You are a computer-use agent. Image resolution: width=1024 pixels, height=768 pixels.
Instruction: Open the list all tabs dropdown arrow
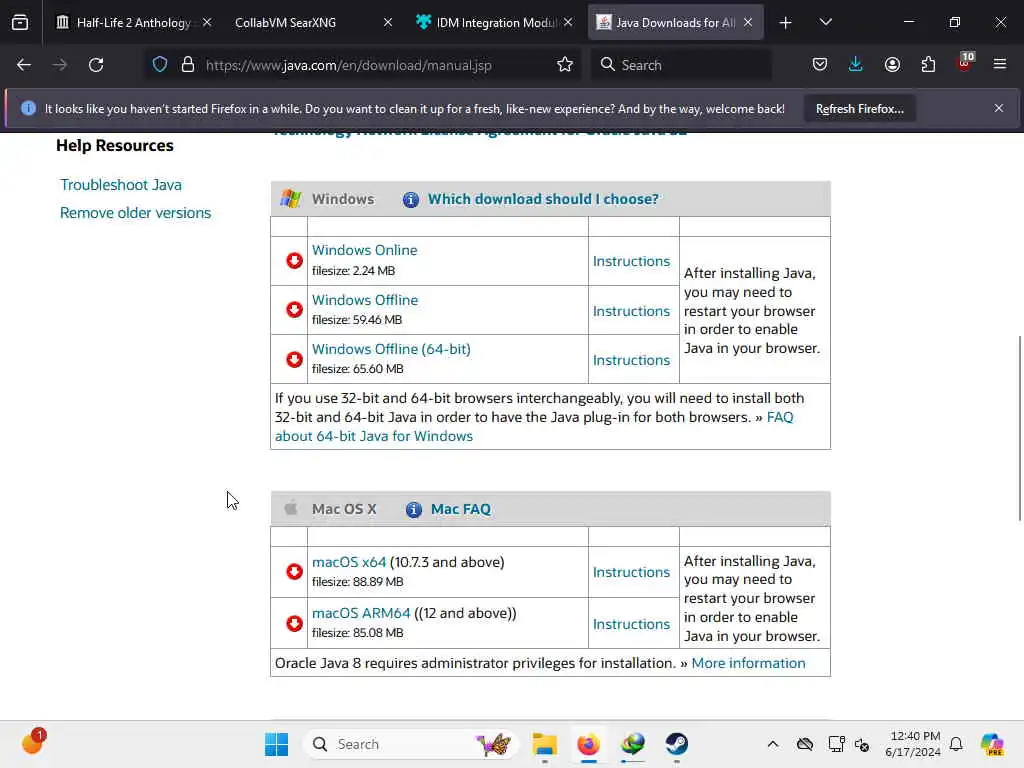click(825, 22)
